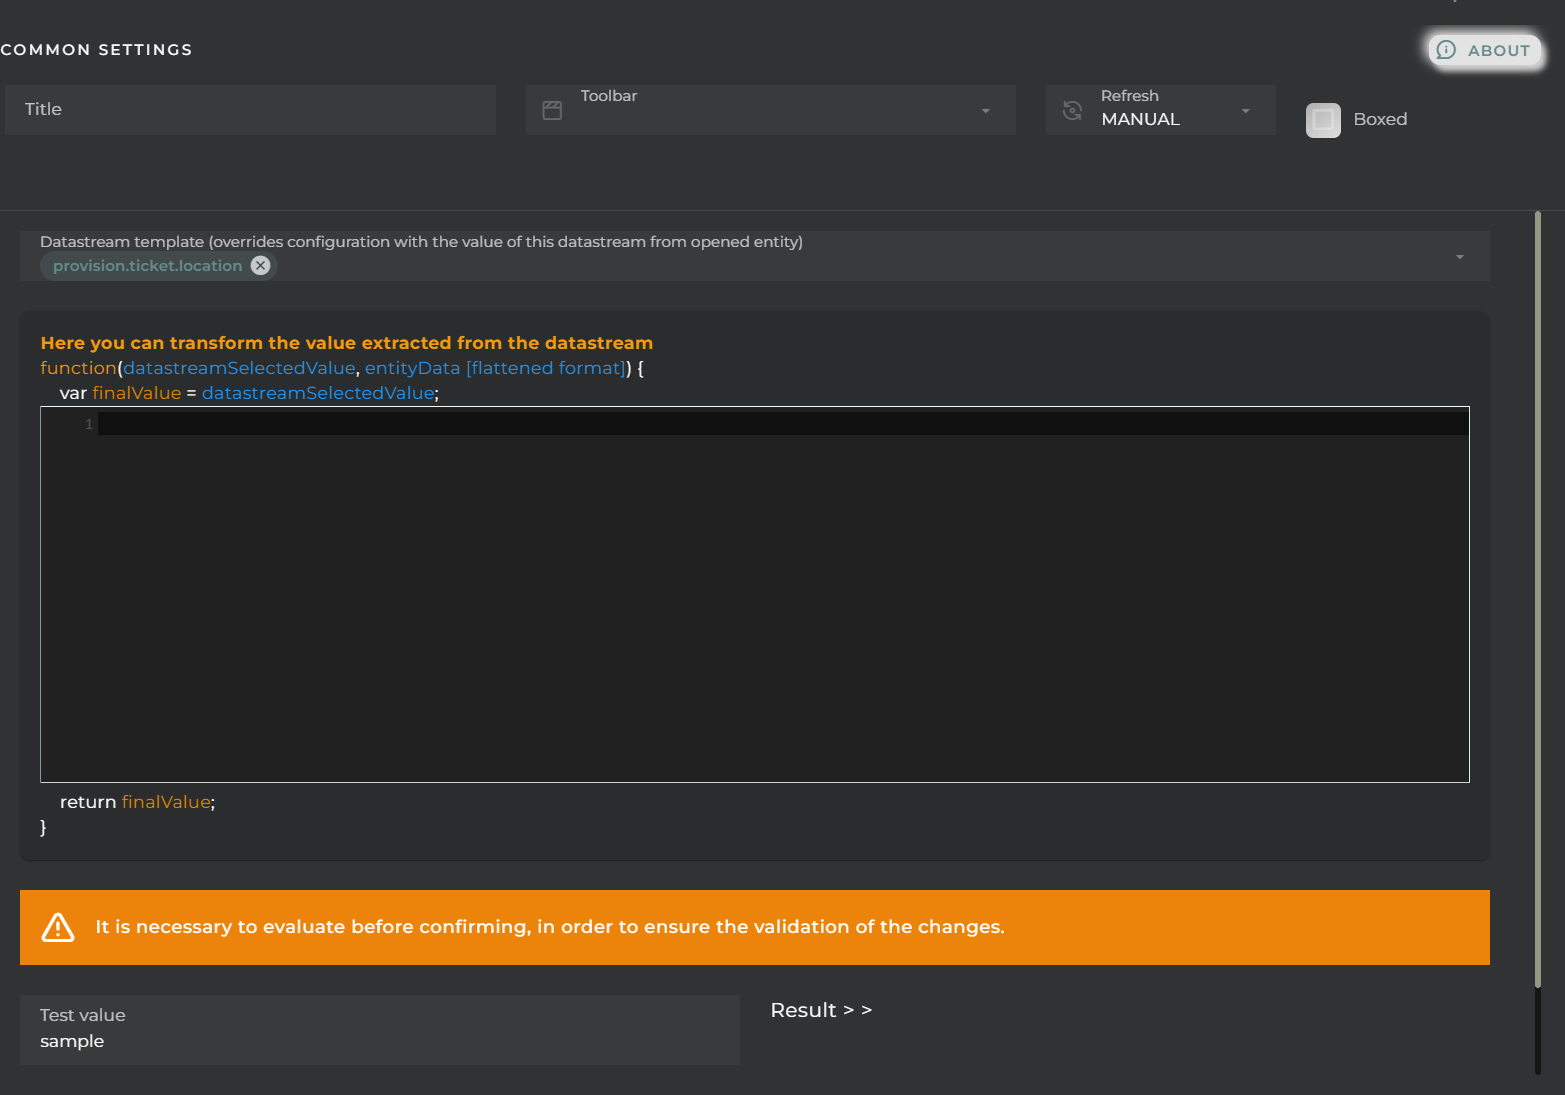Click the Boxed label text
Image resolution: width=1565 pixels, height=1095 pixels.
(x=1380, y=119)
